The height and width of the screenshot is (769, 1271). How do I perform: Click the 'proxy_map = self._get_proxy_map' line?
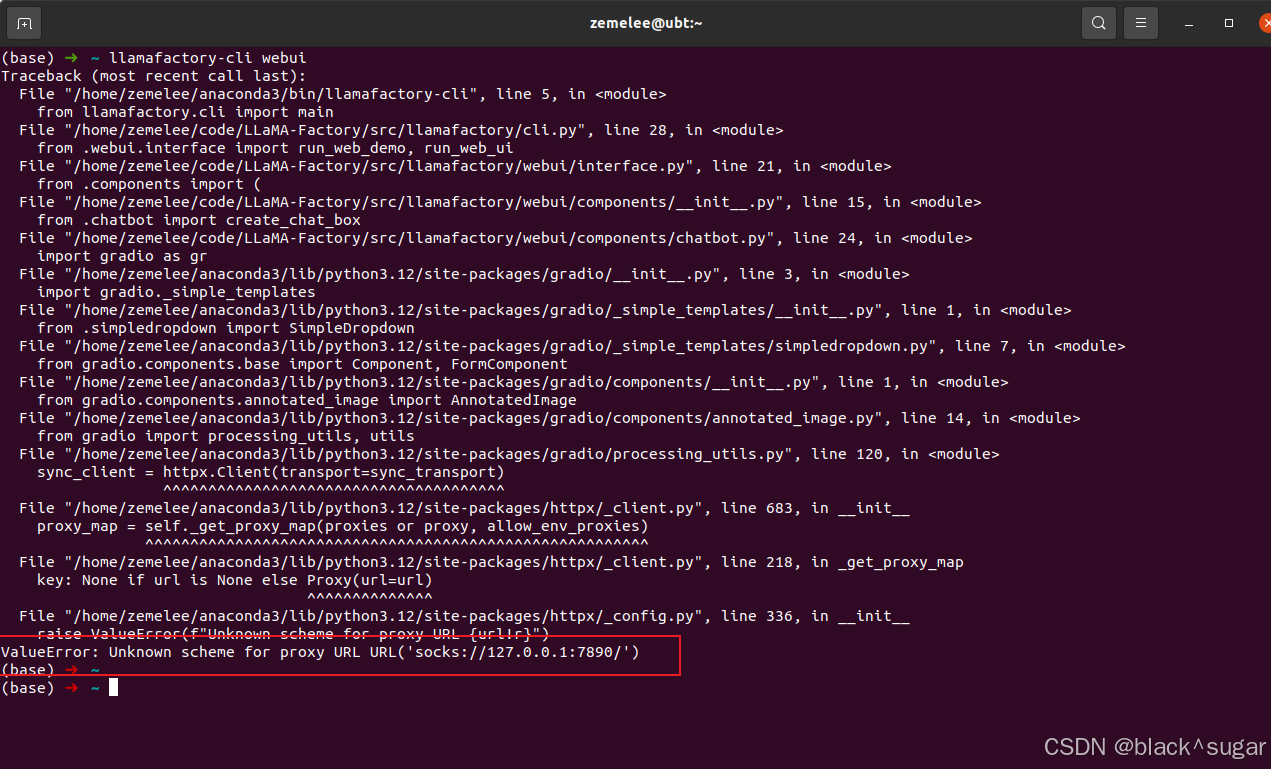pyautogui.click(x=343, y=526)
